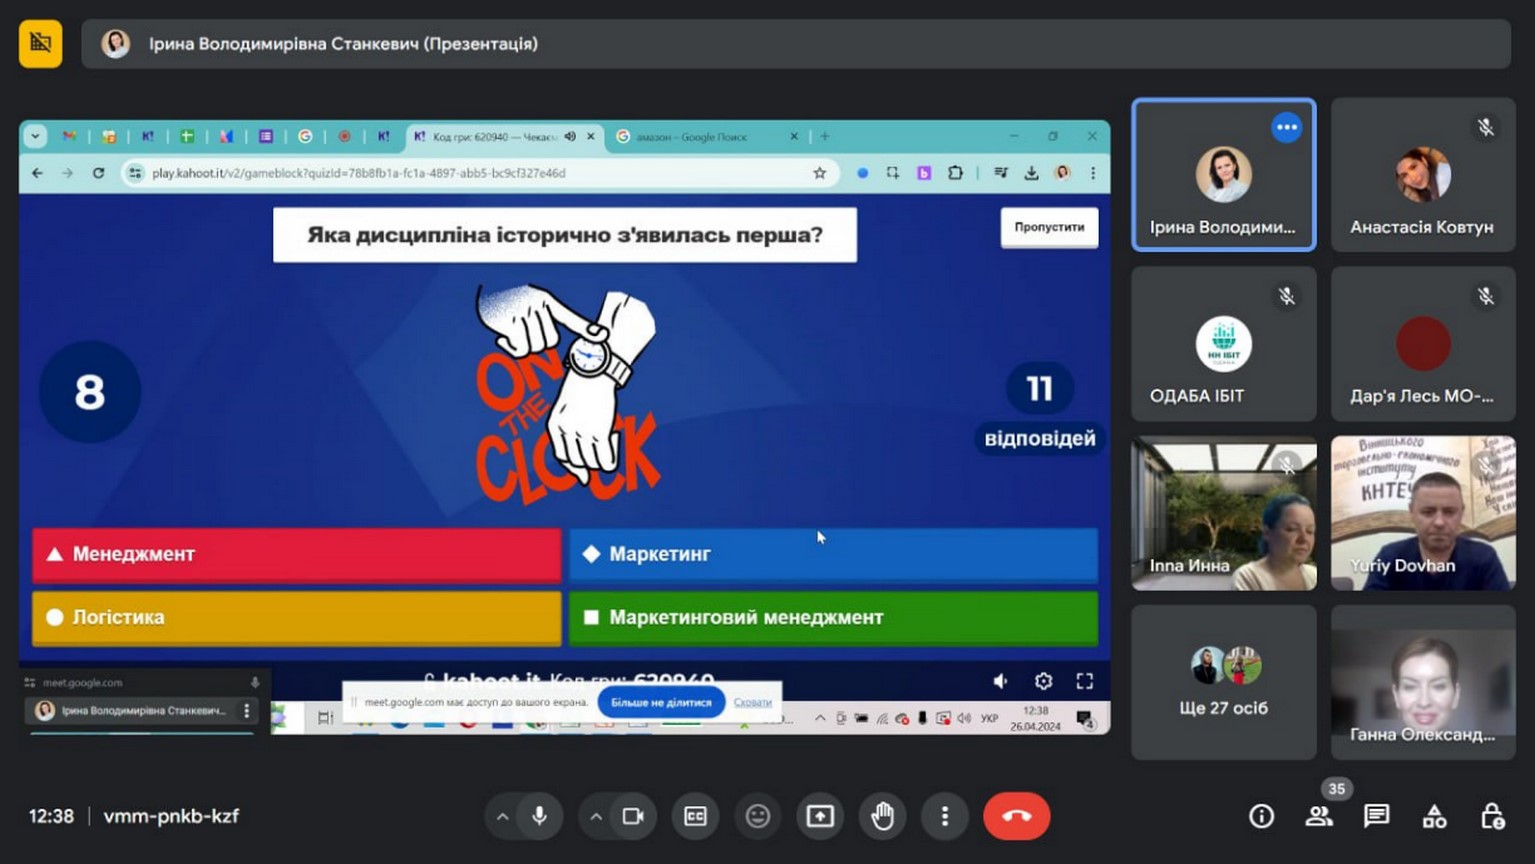This screenshot has width=1535, height=864.
Task: Open the meeting details info icon
Action: (1261, 816)
